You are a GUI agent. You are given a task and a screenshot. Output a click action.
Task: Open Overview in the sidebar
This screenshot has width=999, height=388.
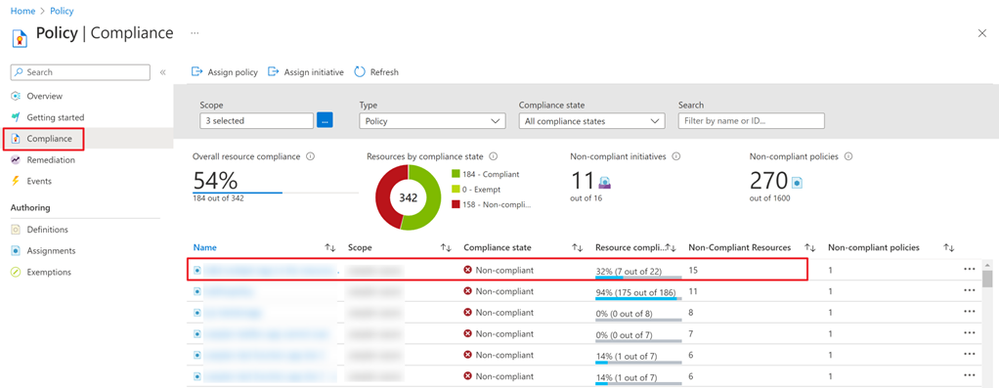pyautogui.click(x=45, y=96)
